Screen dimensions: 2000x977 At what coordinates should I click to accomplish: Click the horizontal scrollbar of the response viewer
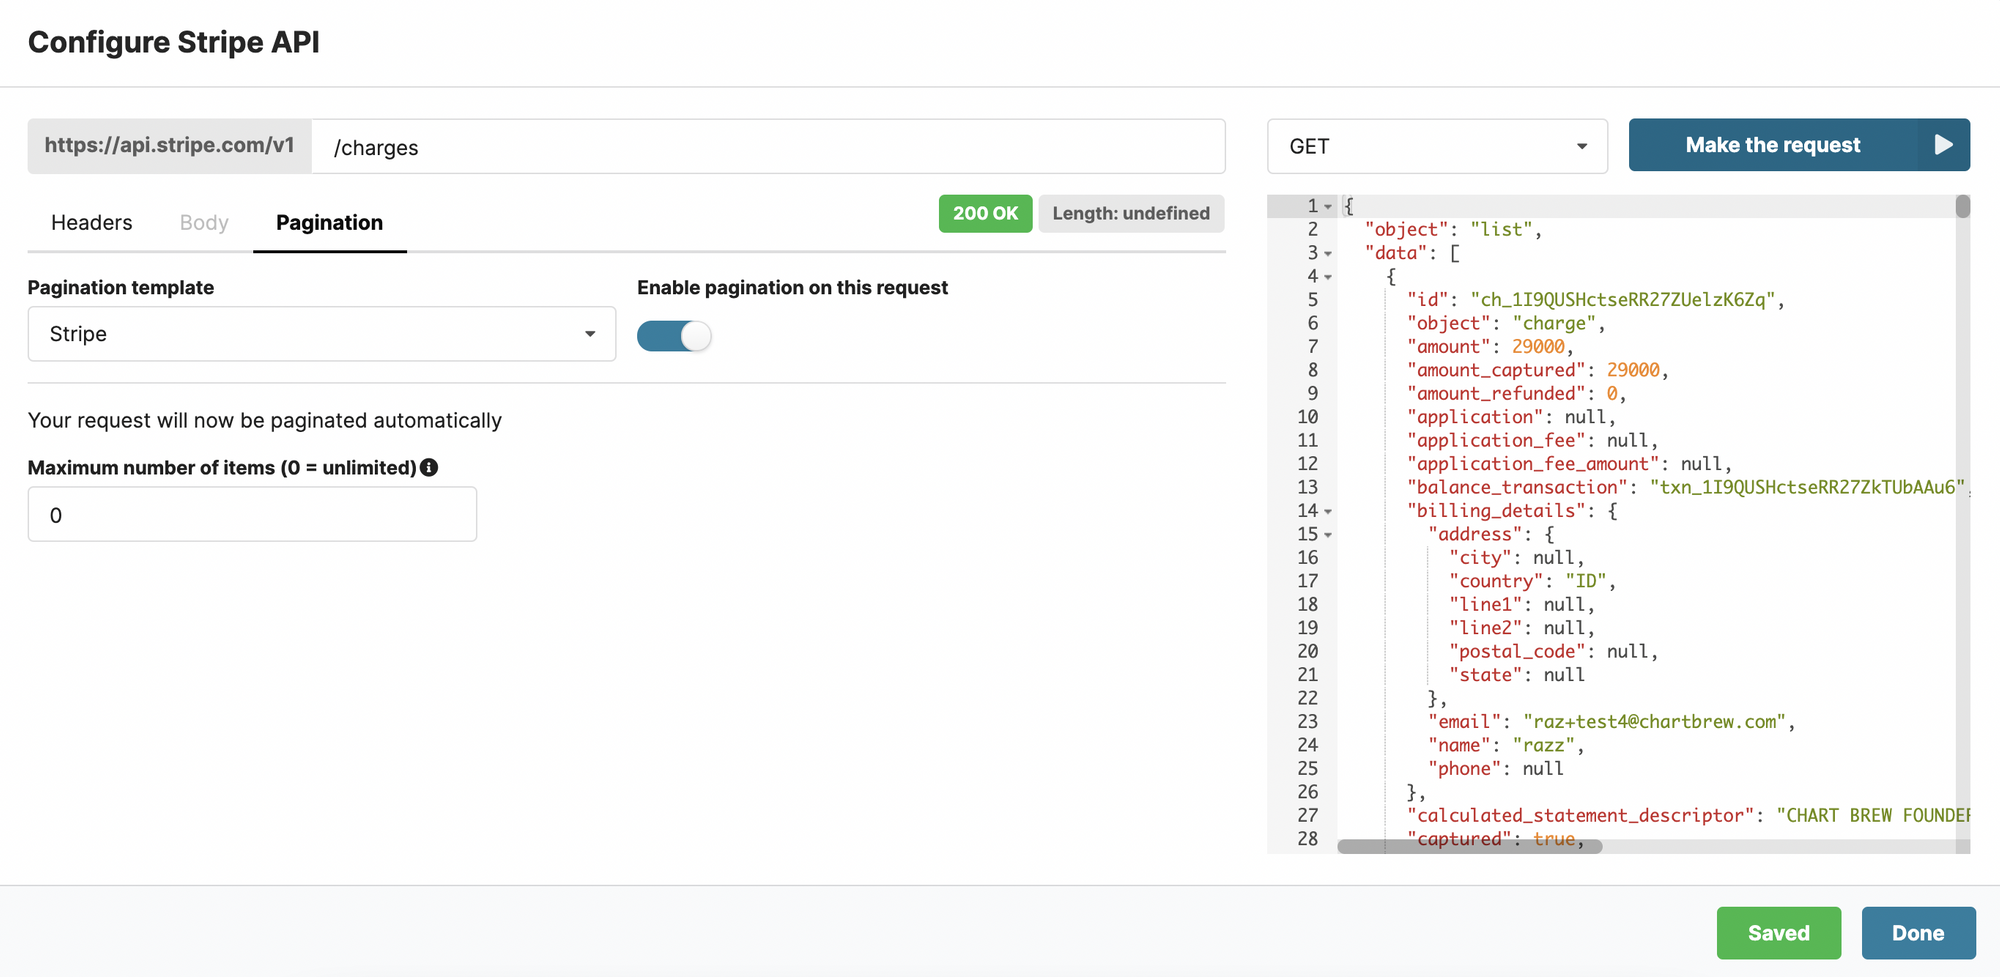tap(1469, 847)
